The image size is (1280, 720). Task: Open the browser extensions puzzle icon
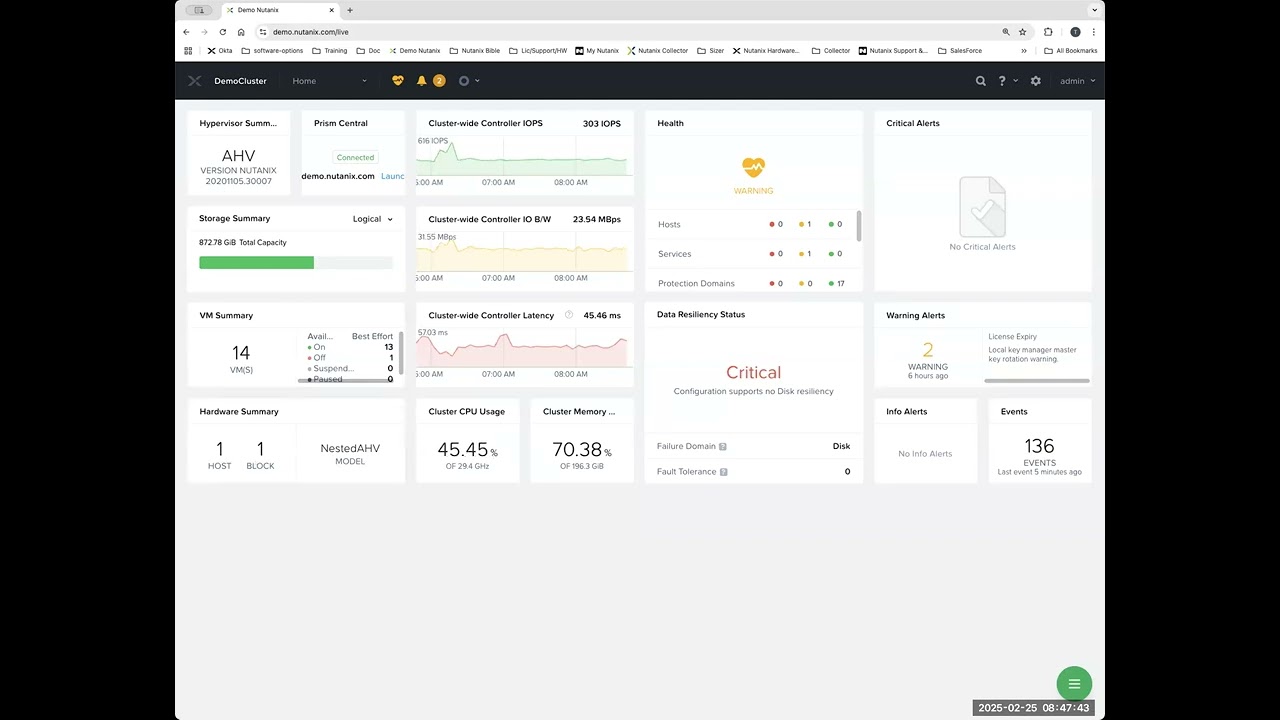point(1048,32)
